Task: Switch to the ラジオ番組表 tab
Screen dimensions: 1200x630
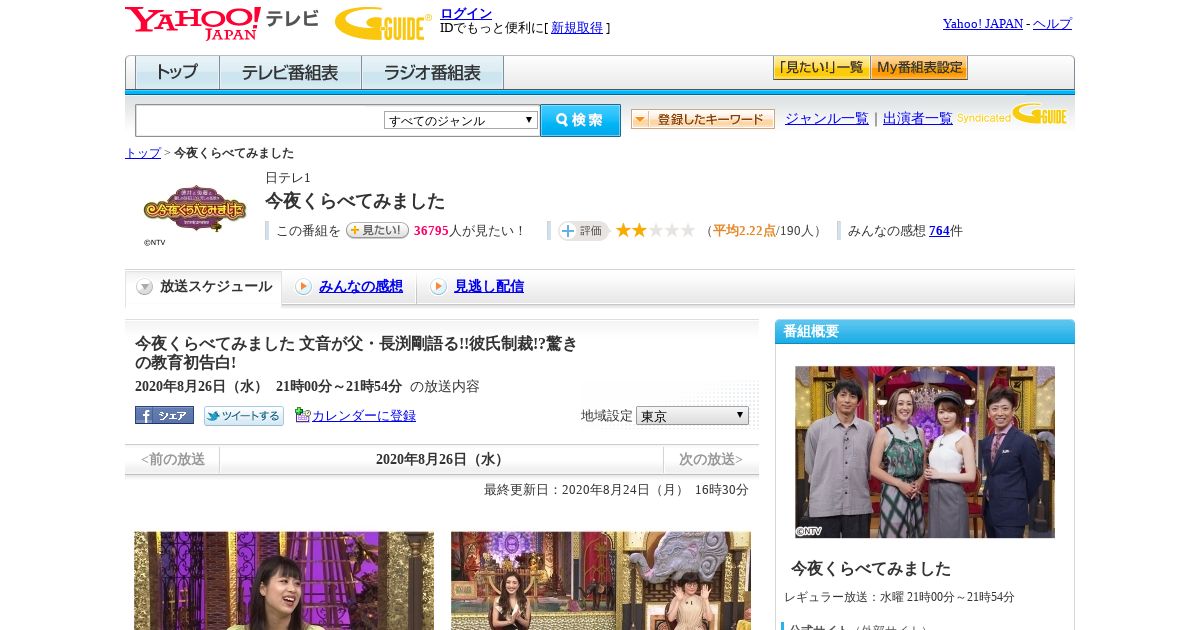Action: [432, 73]
